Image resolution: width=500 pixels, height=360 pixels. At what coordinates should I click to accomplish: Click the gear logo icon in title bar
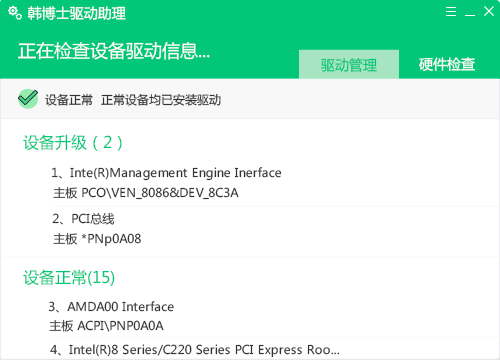coord(15,13)
